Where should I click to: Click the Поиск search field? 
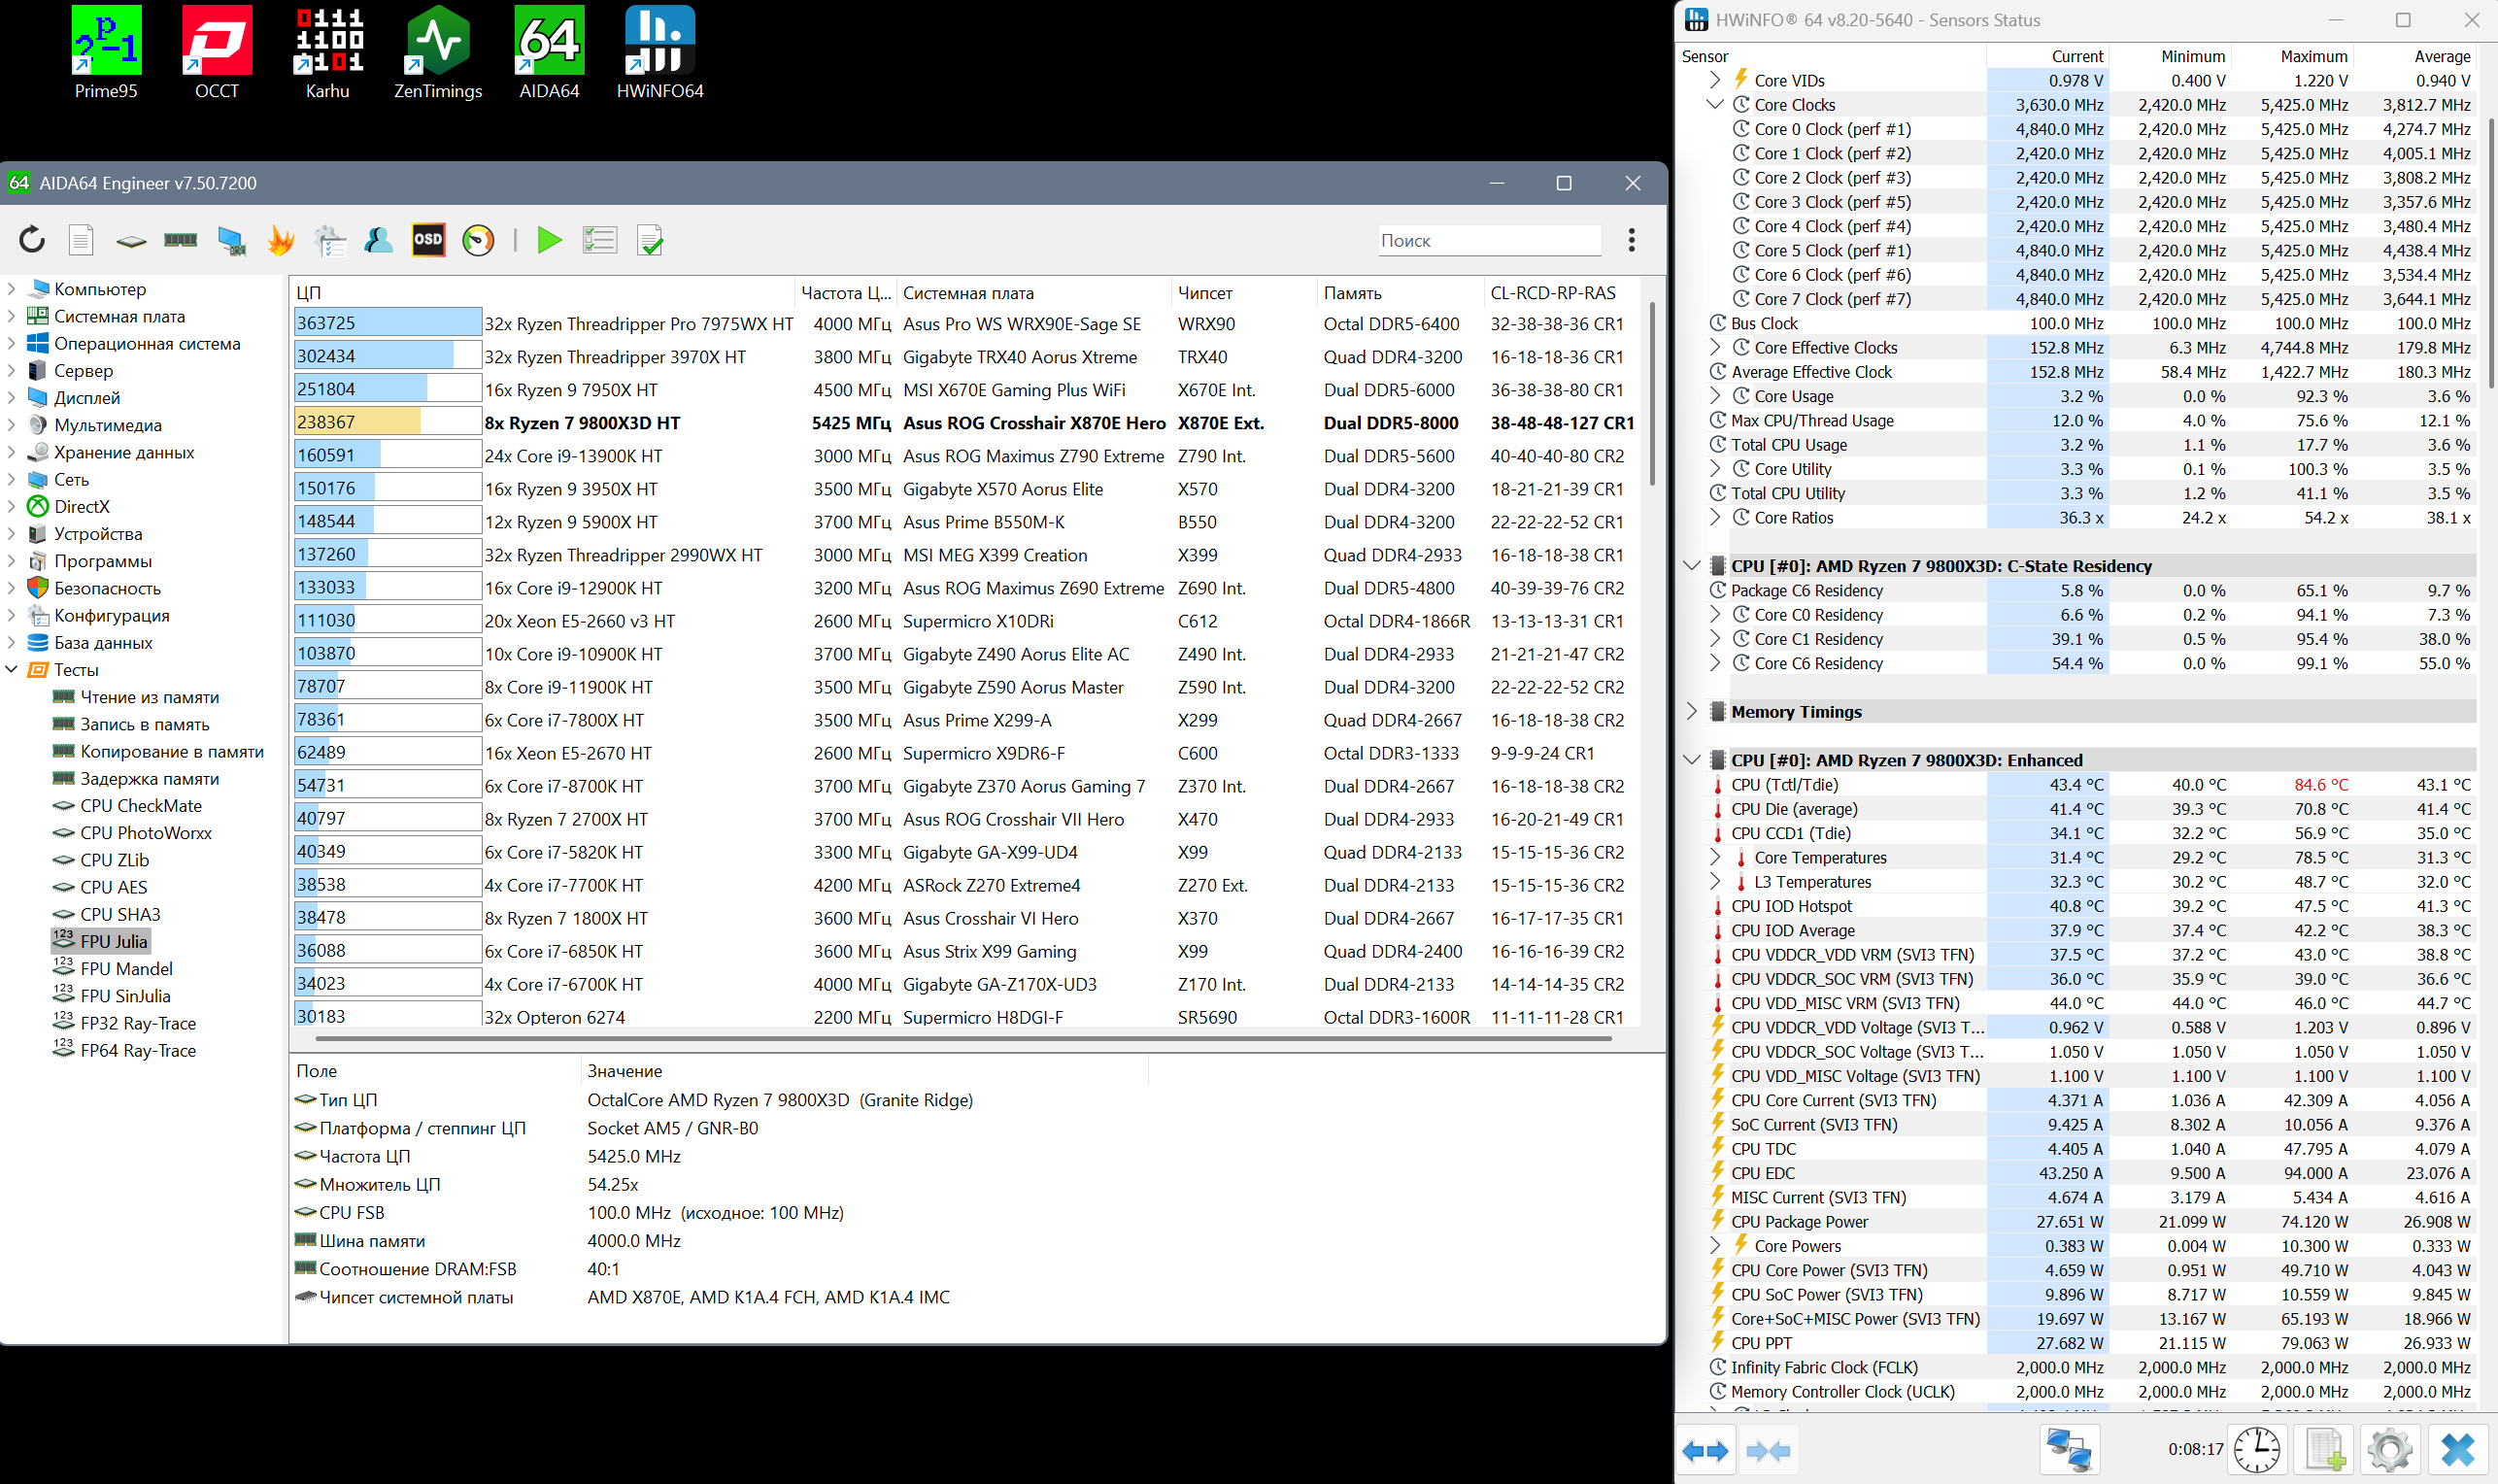click(1488, 240)
